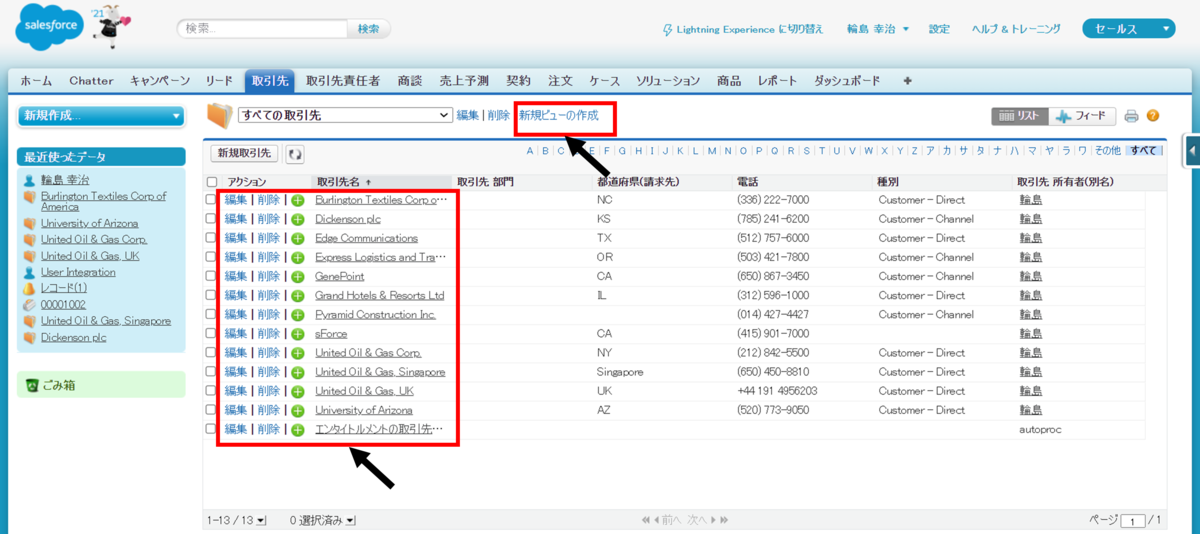Click the List view リスト button
Image resolution: width=1200 pixels, height=534 pixels.
click(x=1020, y=116)
